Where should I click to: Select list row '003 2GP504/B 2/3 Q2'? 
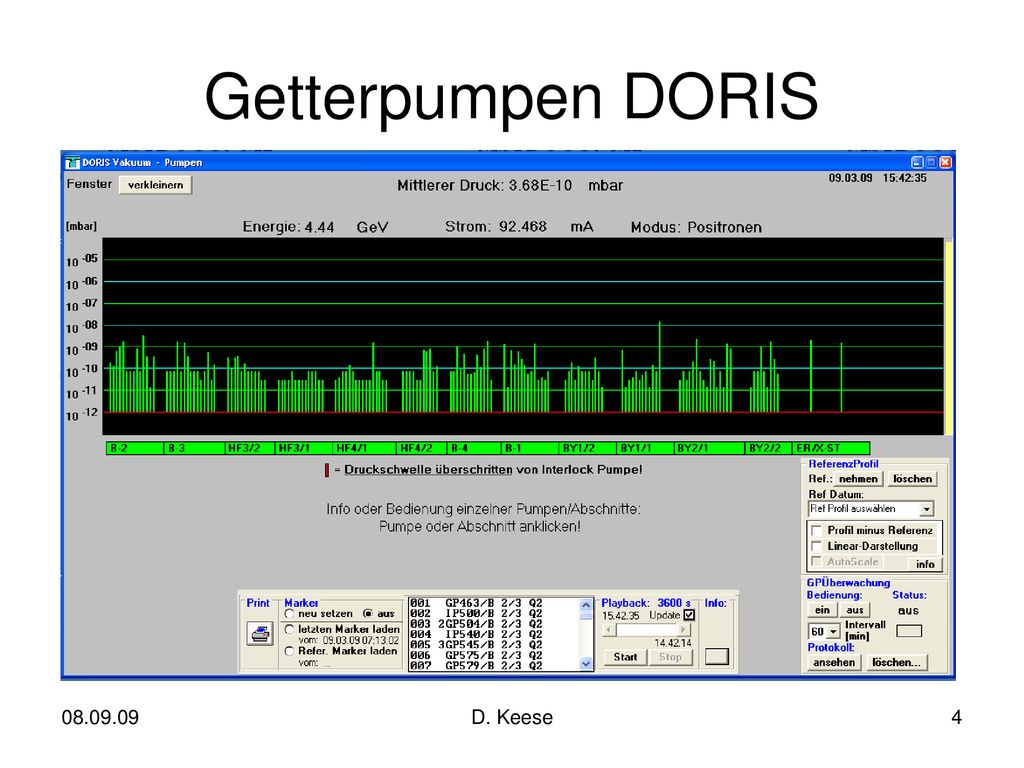(476, 624)
